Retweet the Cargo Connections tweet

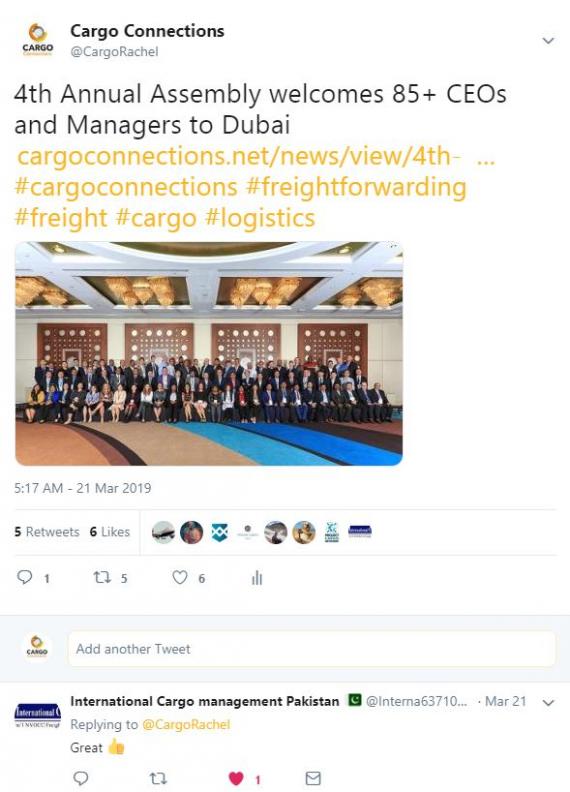click(103, 577)
